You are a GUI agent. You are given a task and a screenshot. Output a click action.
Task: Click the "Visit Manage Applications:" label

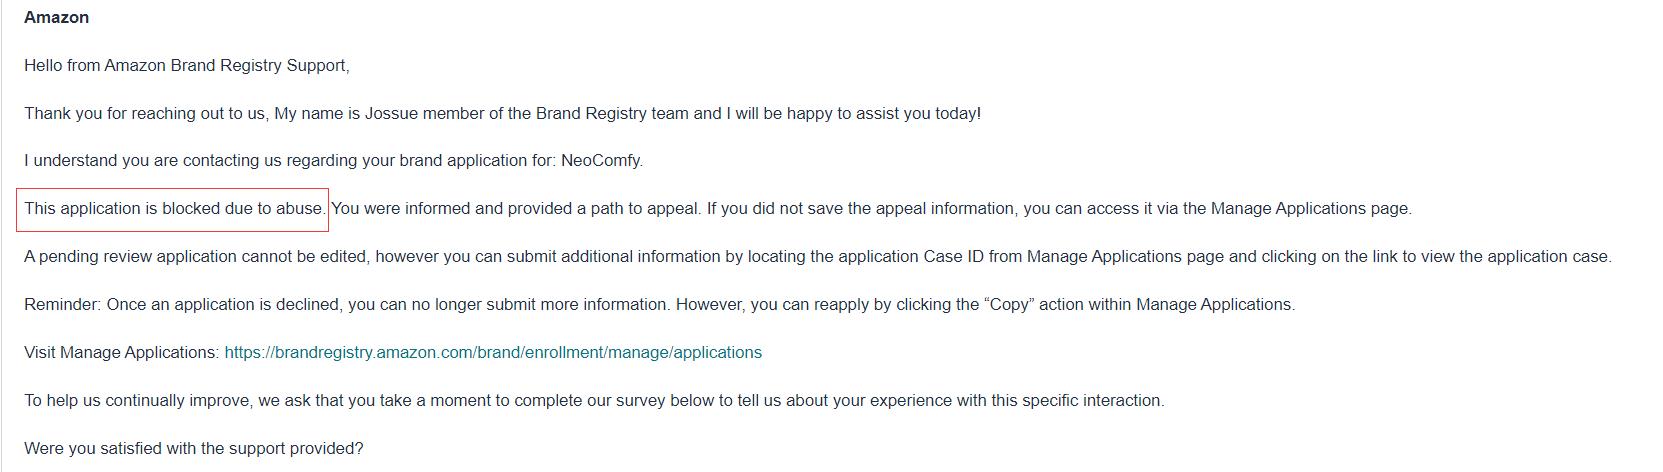[122, 353]
